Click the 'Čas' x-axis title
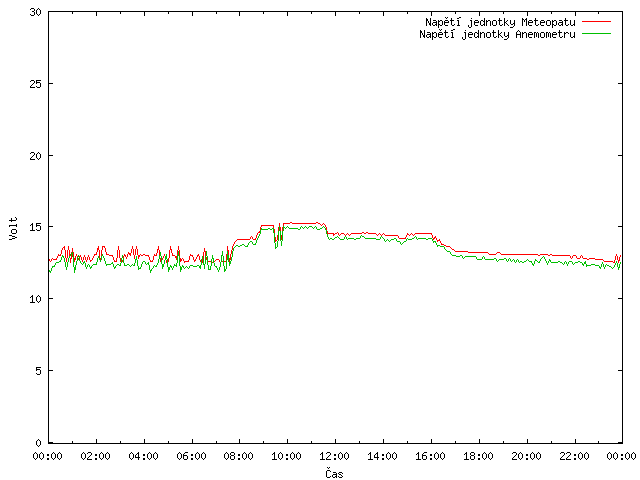Viewport: 640px width, 480px height. click(334, 473)
